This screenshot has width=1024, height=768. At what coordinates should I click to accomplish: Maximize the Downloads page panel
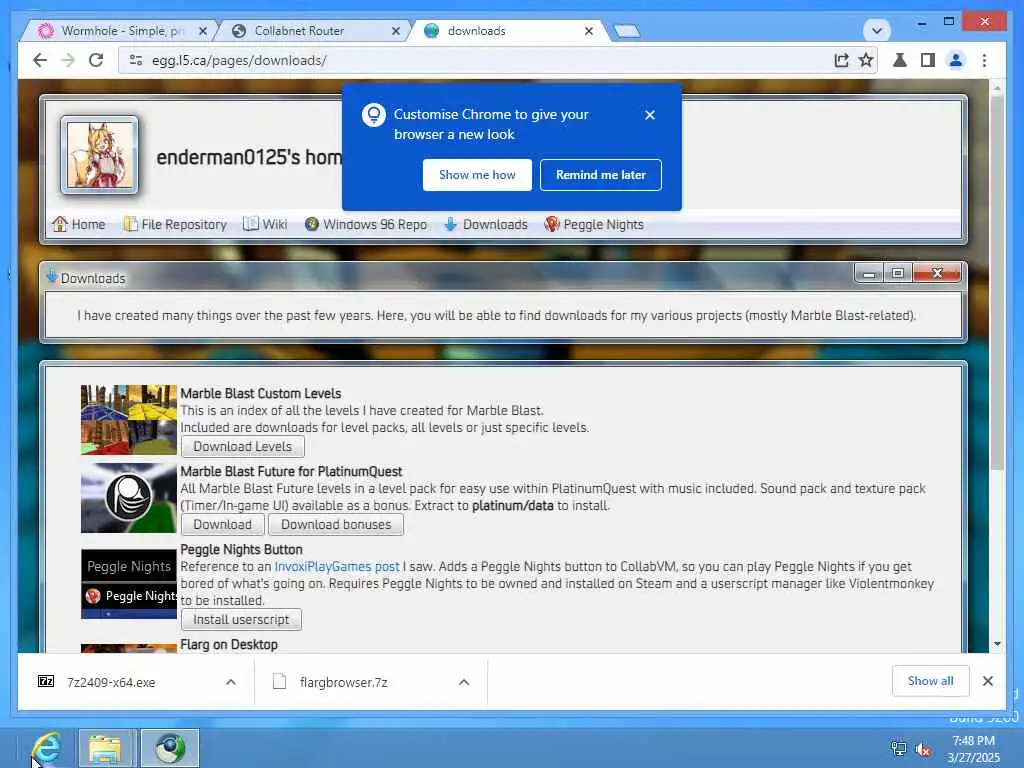pyautogui.click(x=898, y=274)
